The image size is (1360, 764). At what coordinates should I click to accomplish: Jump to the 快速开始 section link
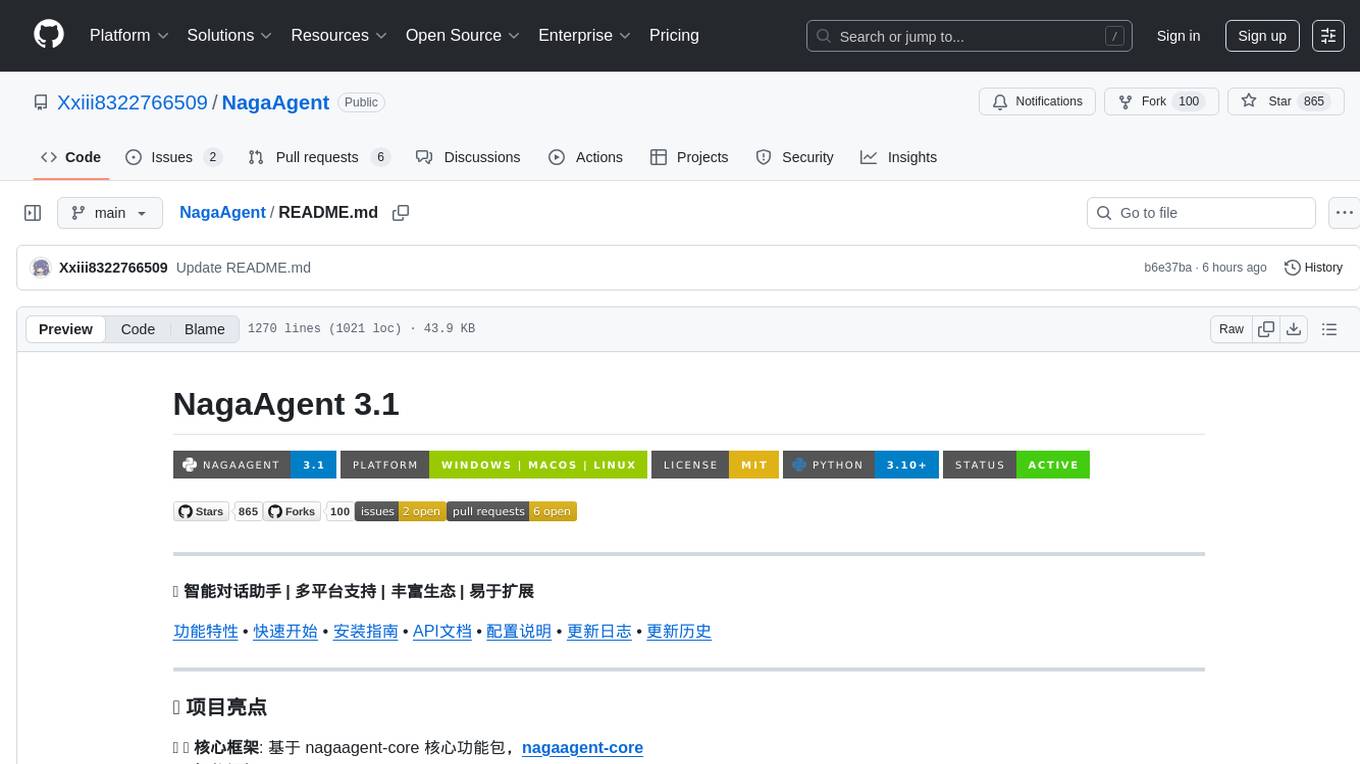click(286, 631)
